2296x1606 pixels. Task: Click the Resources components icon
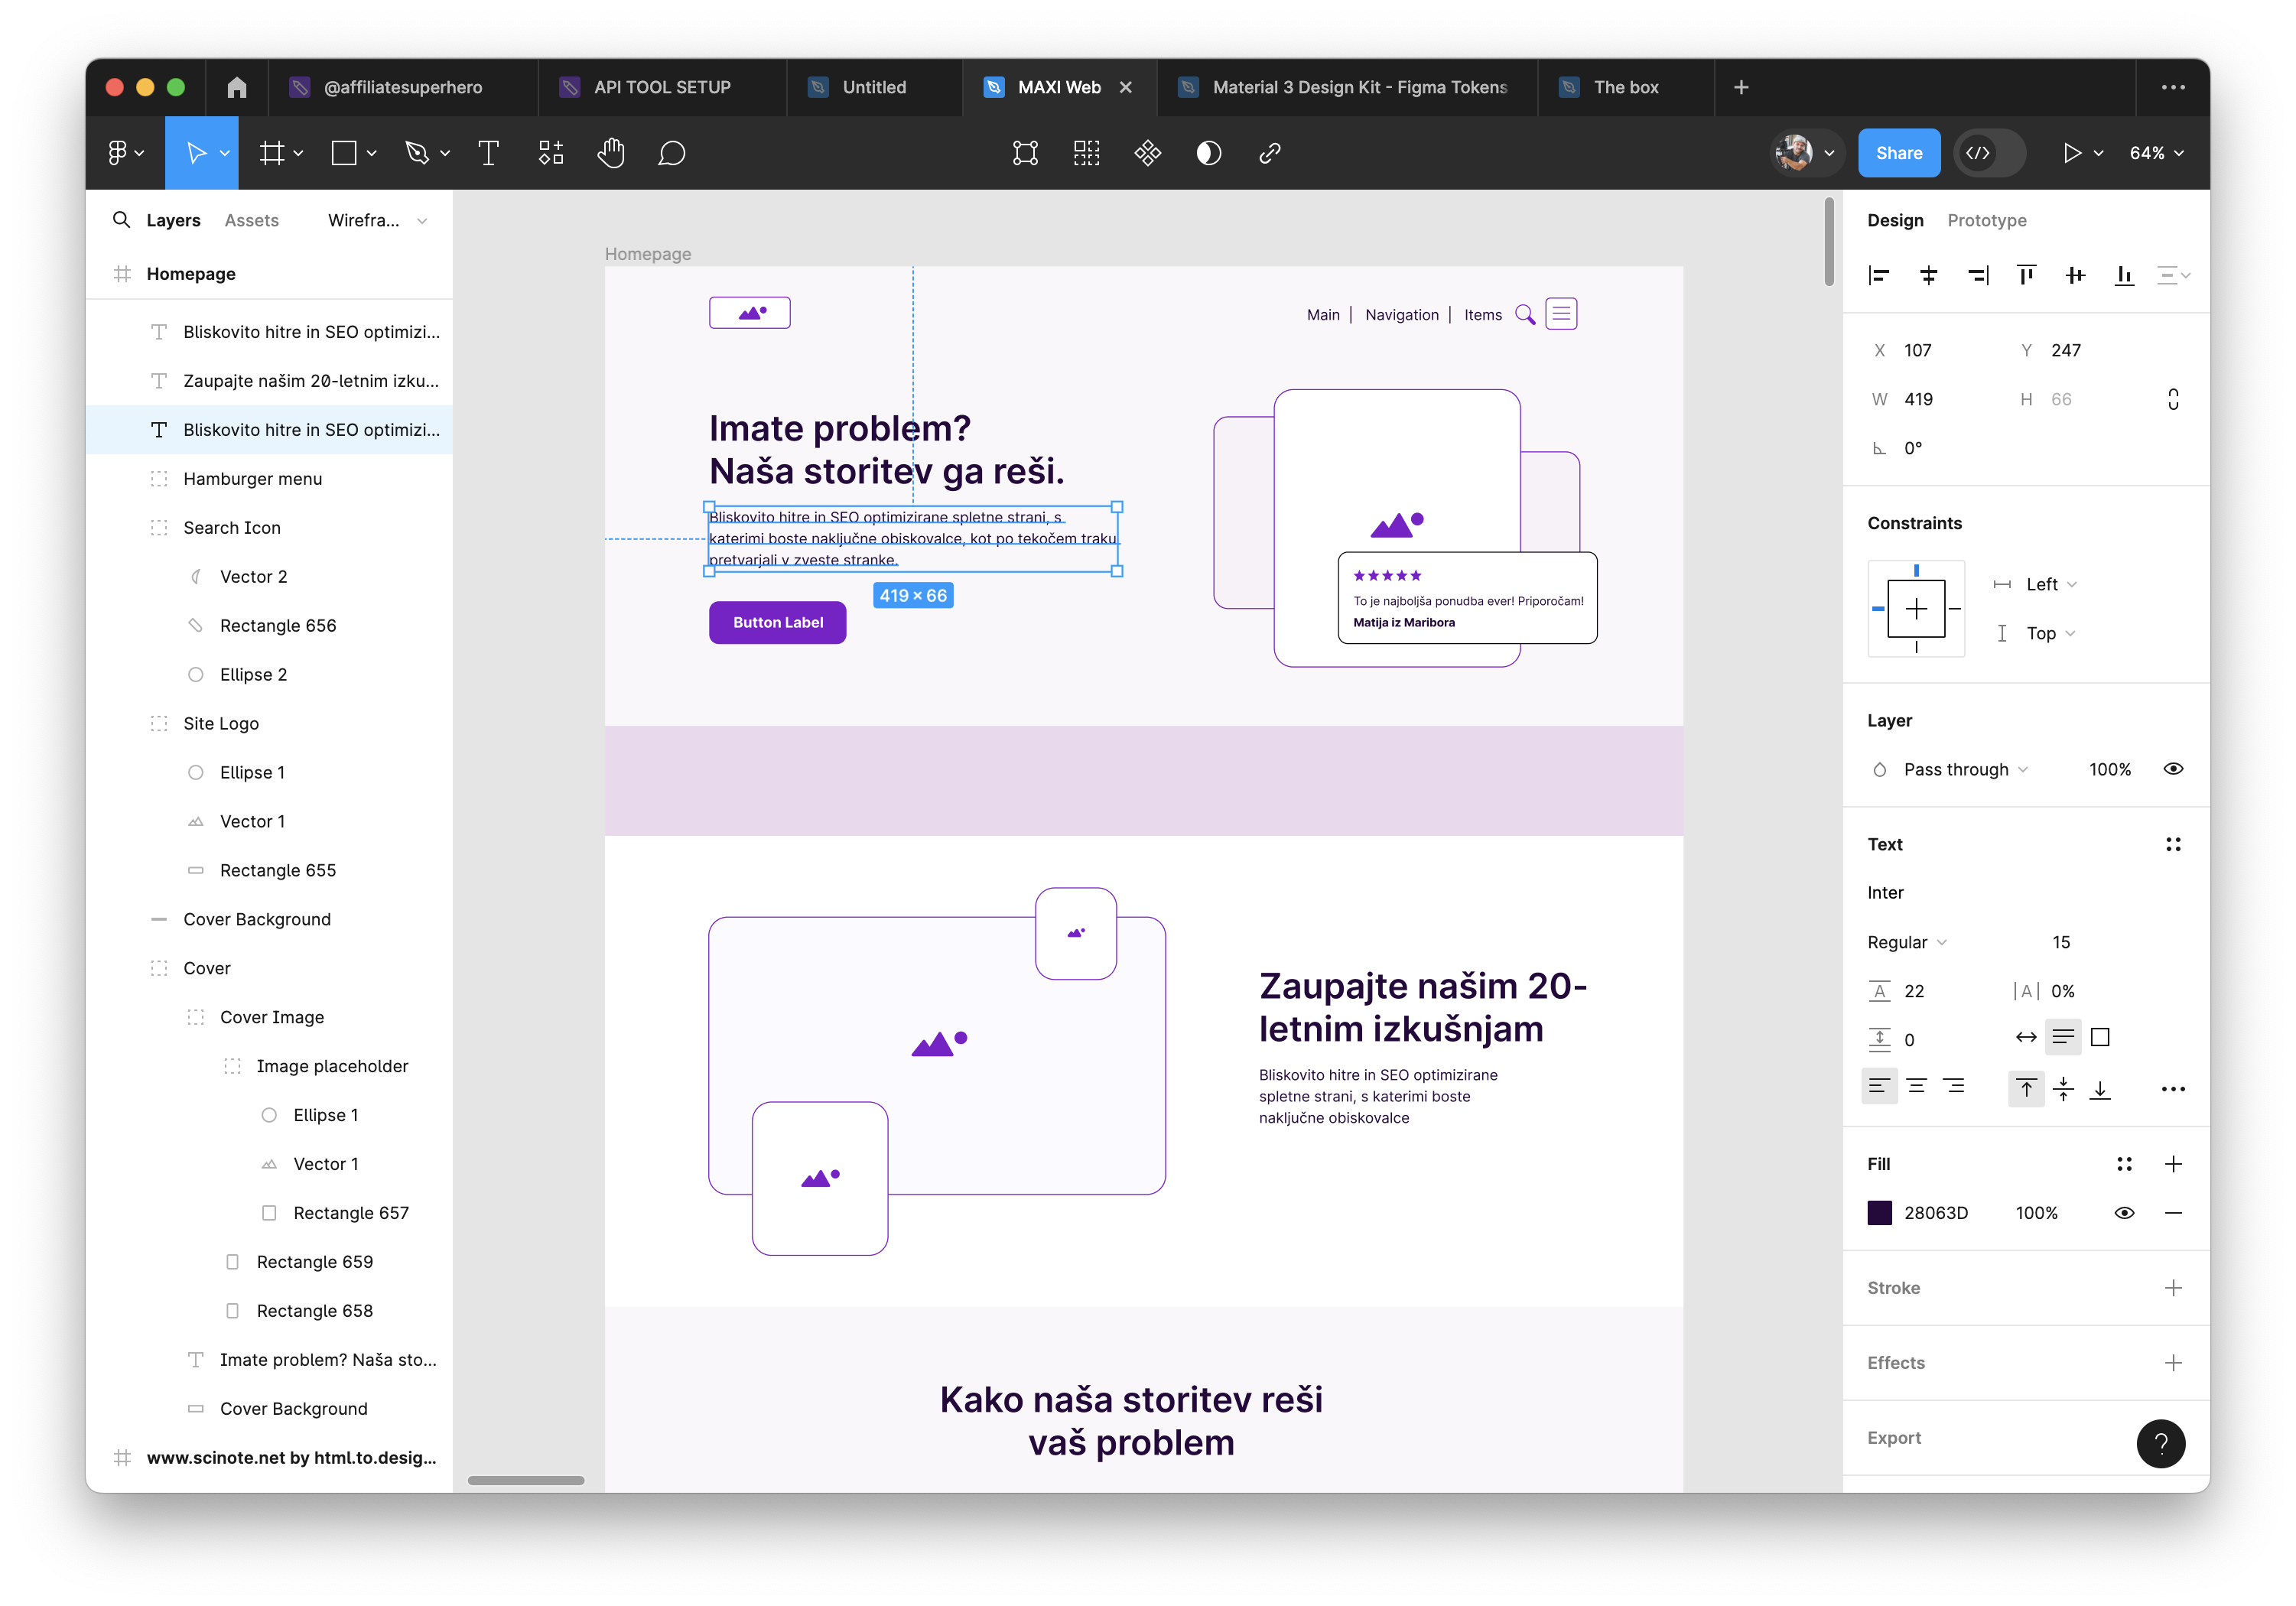[x=551, y=153]
